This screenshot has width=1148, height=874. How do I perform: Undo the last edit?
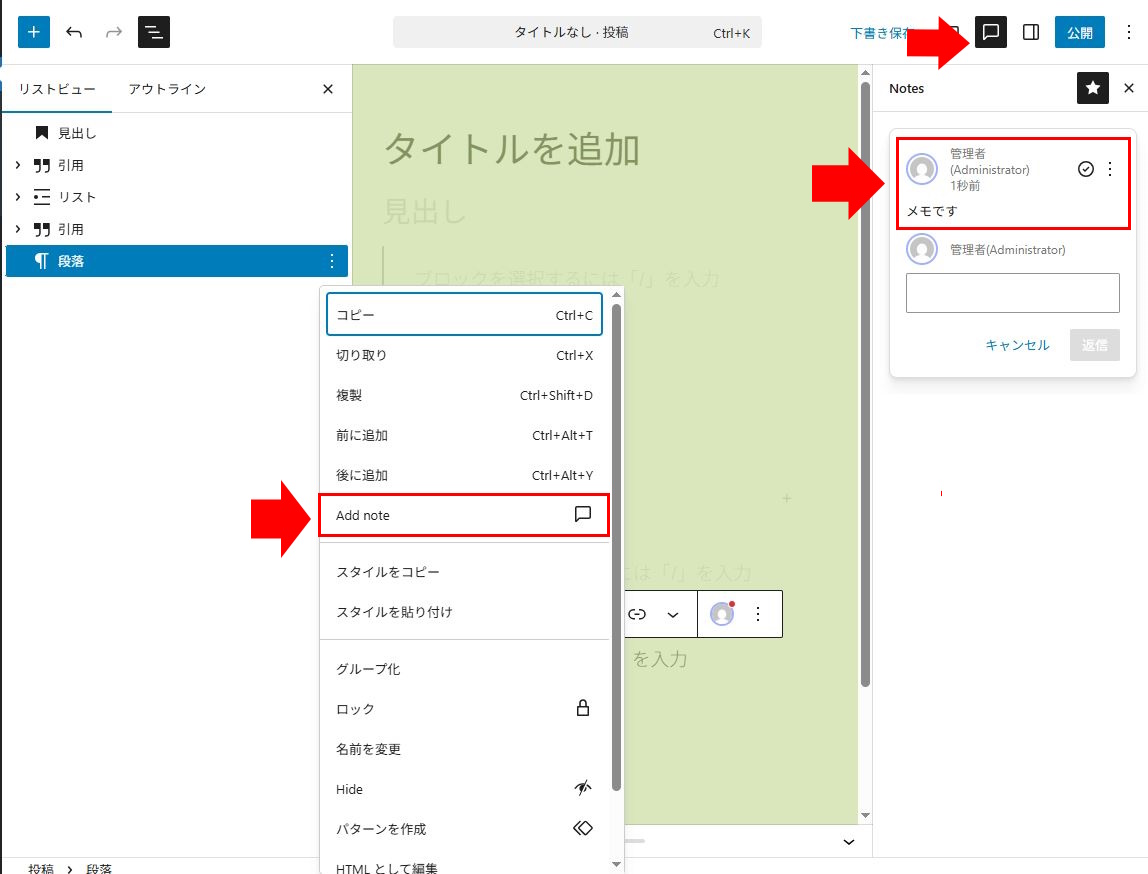pyautogui.click(x=74, y=32)
